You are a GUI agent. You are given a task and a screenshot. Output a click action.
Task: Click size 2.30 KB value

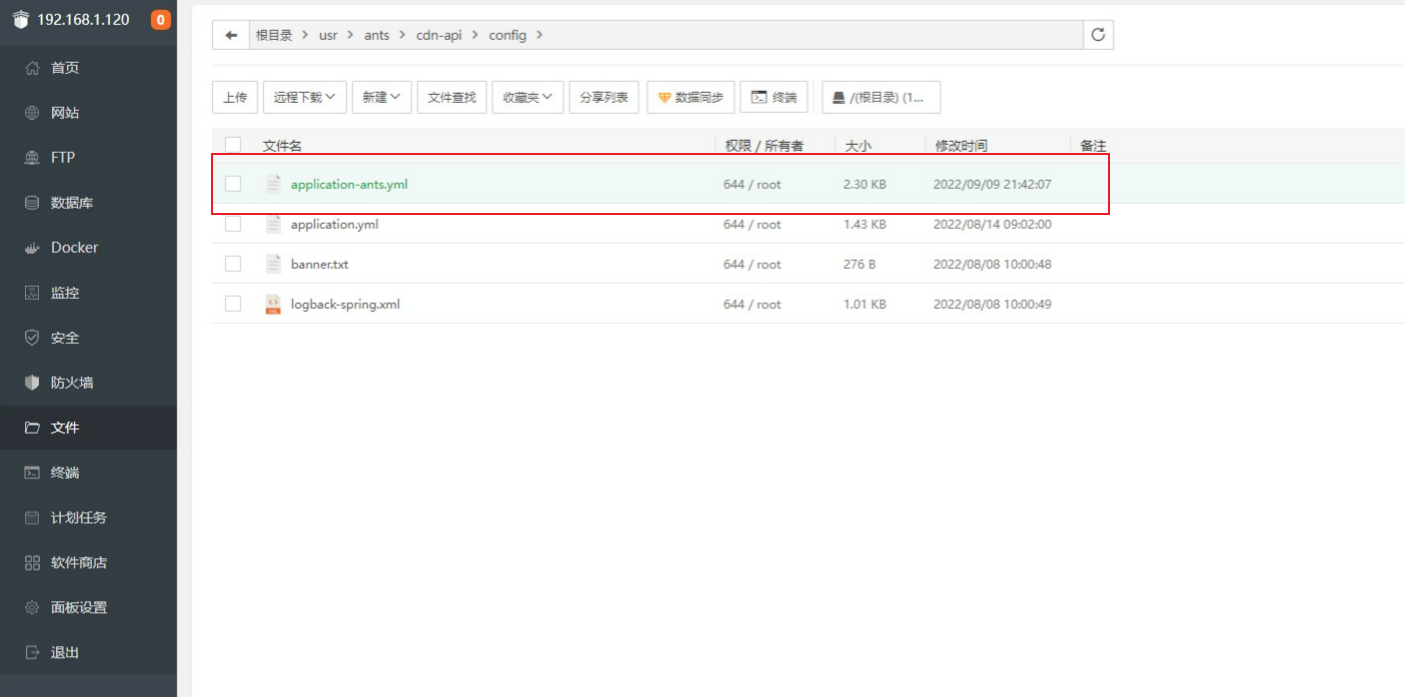(865, 184)
